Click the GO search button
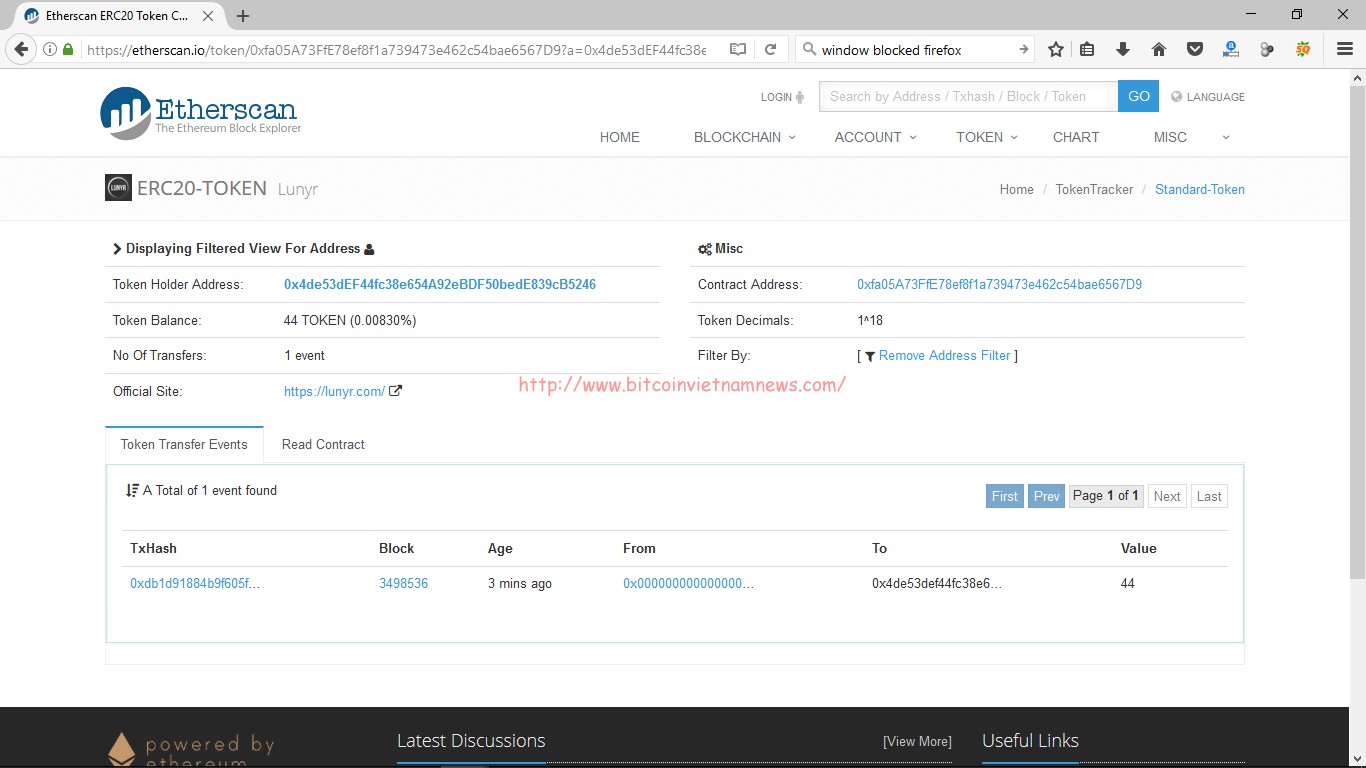Screen dimensions: 1366x768 (1138, 96)
